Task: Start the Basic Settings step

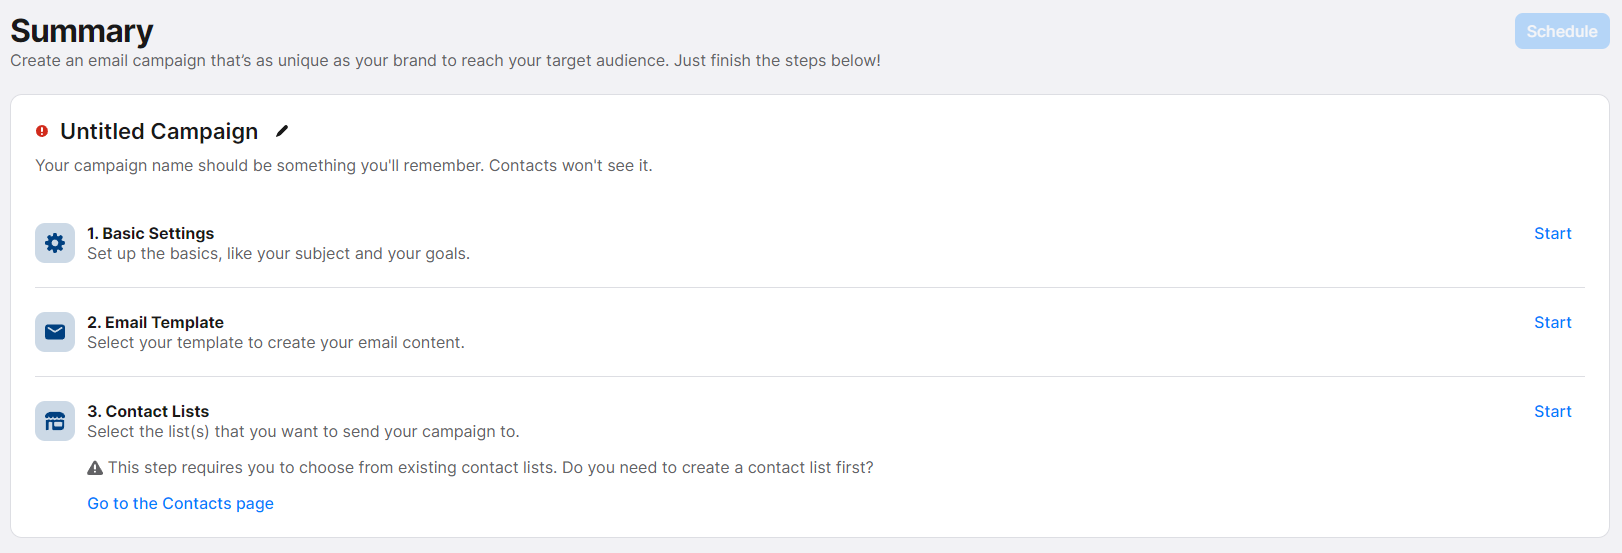Action: 1552,233
